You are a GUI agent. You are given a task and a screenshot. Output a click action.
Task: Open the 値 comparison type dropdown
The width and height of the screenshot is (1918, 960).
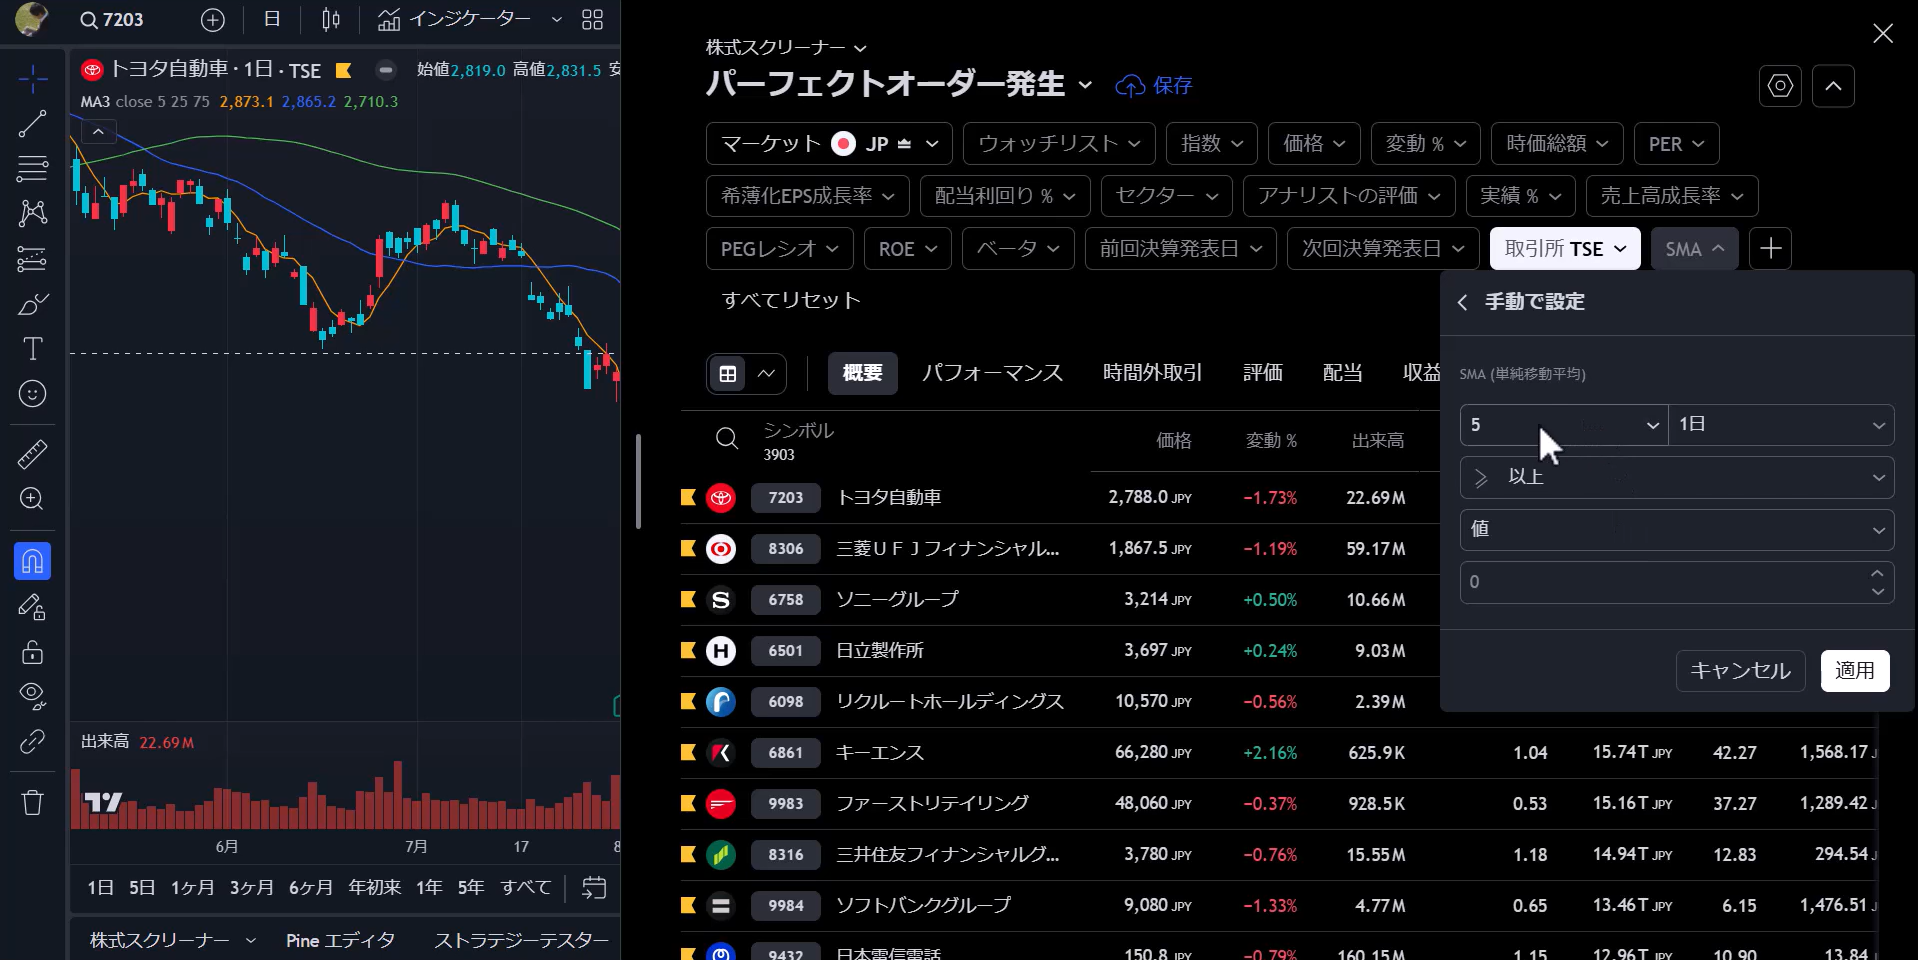point(1677,530)
